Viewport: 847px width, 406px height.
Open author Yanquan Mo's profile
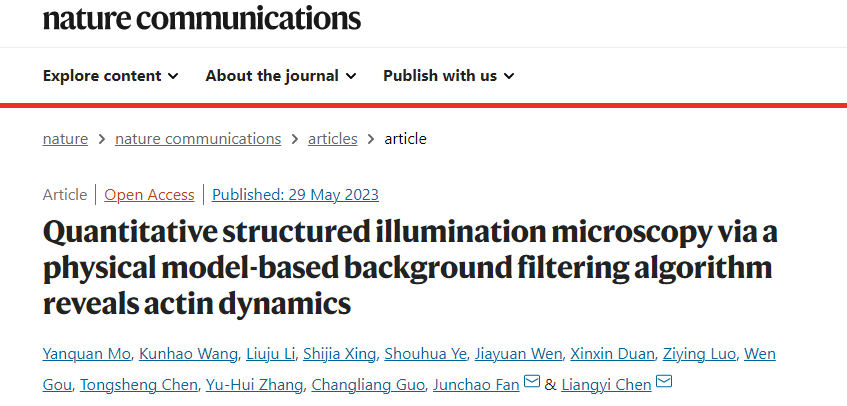(86, 354)
